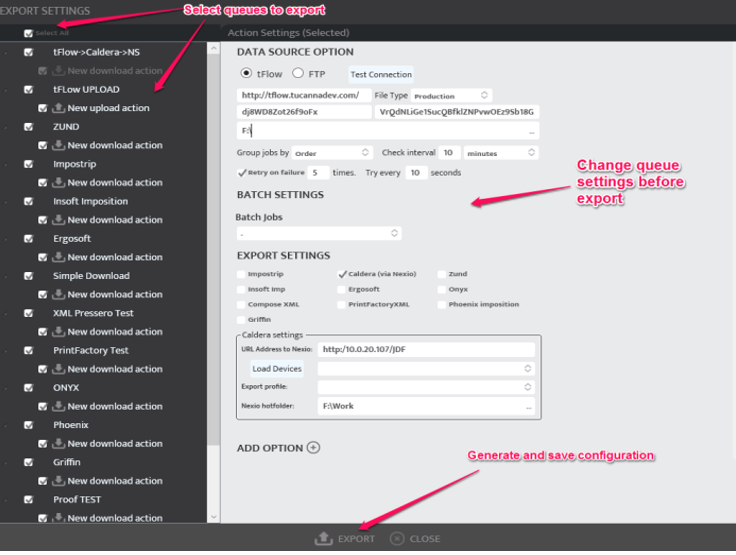Click download icon under XML Pressero Test
The width and height of the screenshot is (736, 555).
tap(58, 331)
